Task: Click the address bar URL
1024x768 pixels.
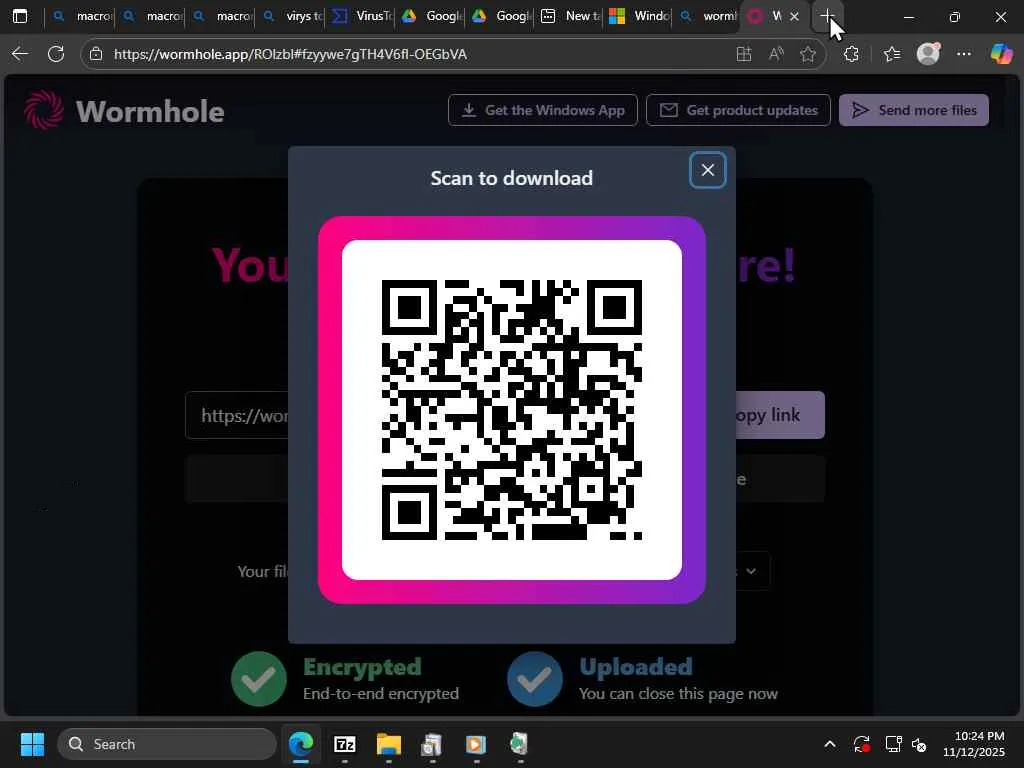Action: click(x=290, y=54)
